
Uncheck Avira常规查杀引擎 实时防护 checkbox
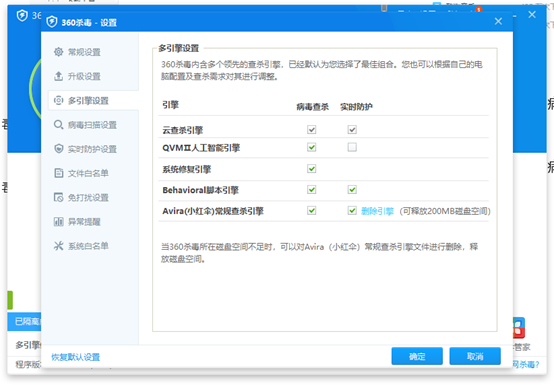352,211
